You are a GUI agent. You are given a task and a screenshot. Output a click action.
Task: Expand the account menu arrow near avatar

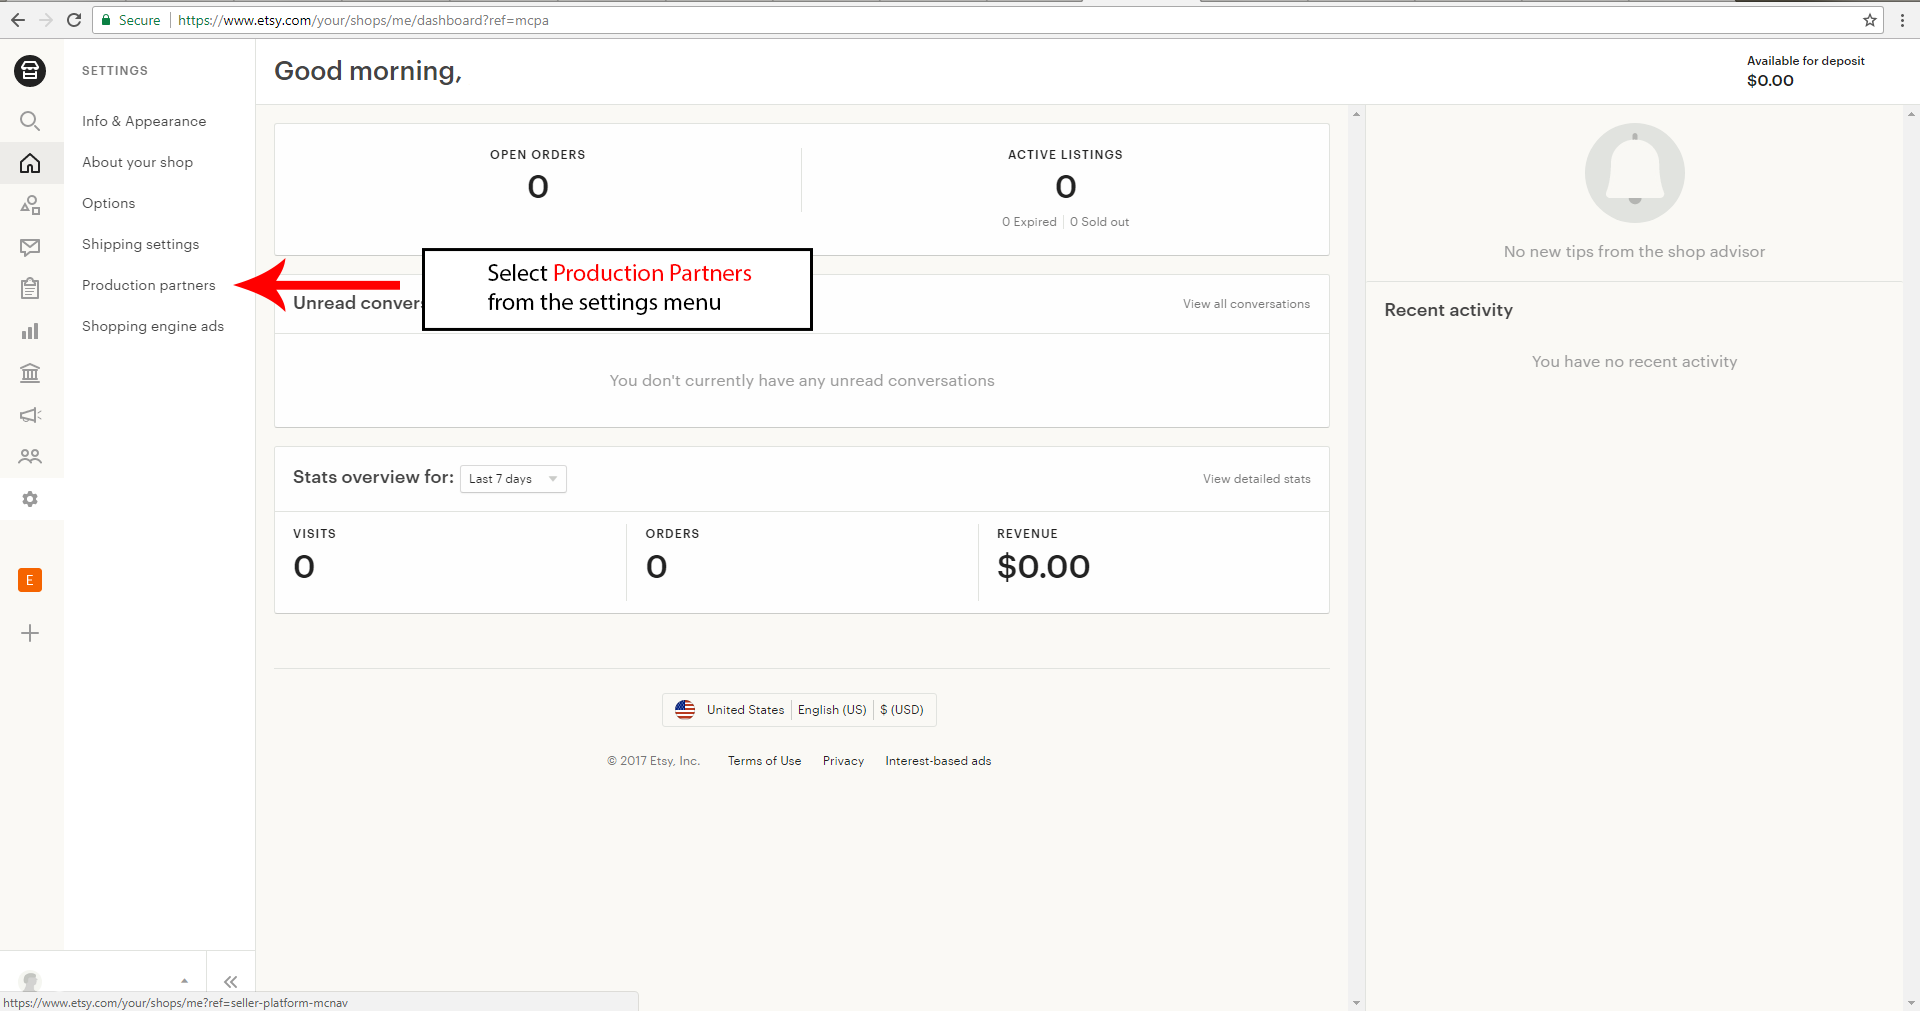click(184, 981)
